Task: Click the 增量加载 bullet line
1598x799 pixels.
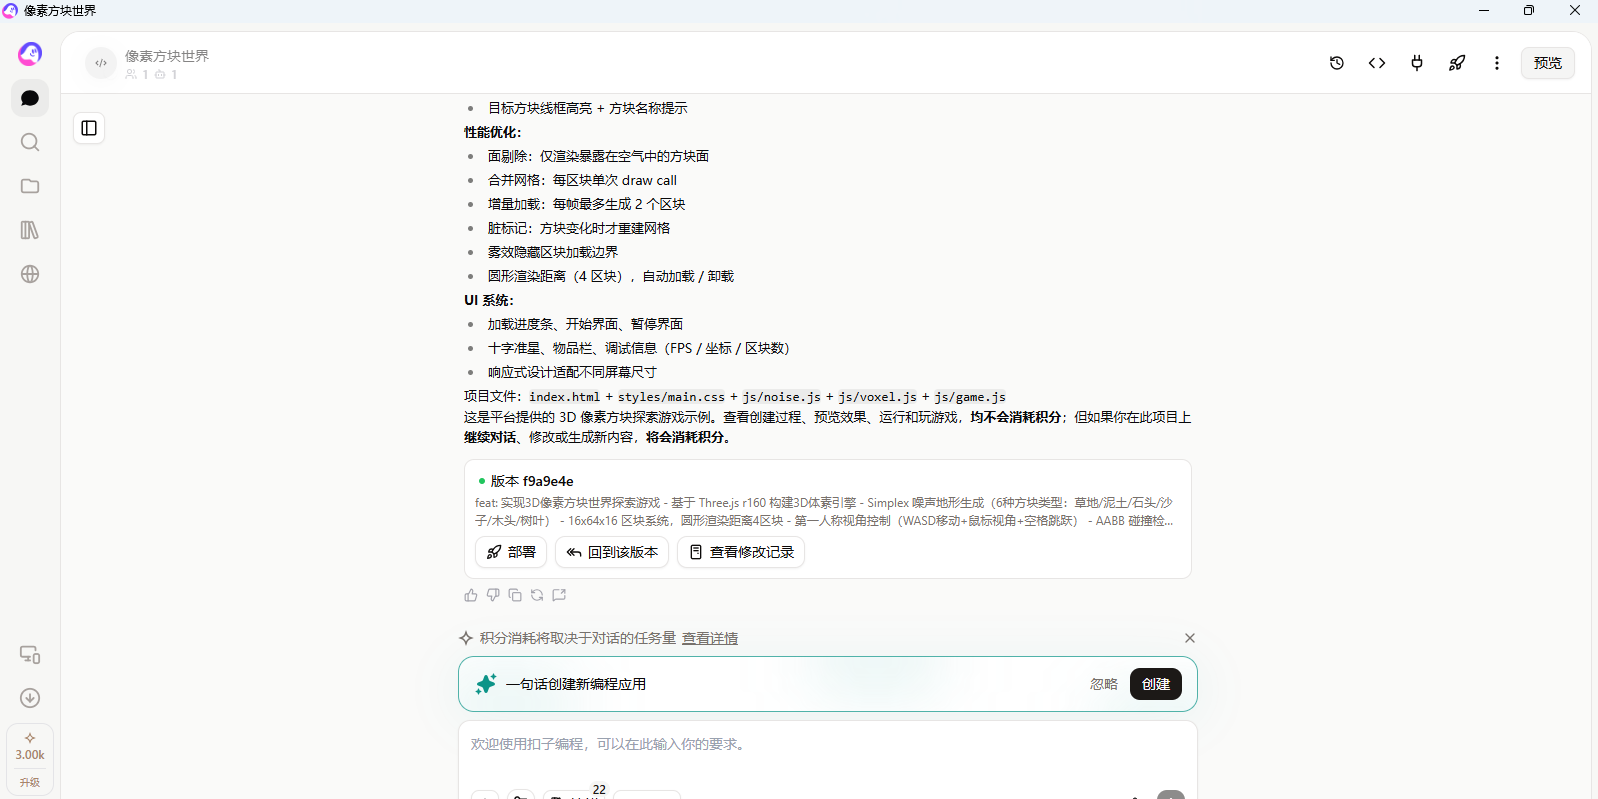Action: (x=586, y=204)
